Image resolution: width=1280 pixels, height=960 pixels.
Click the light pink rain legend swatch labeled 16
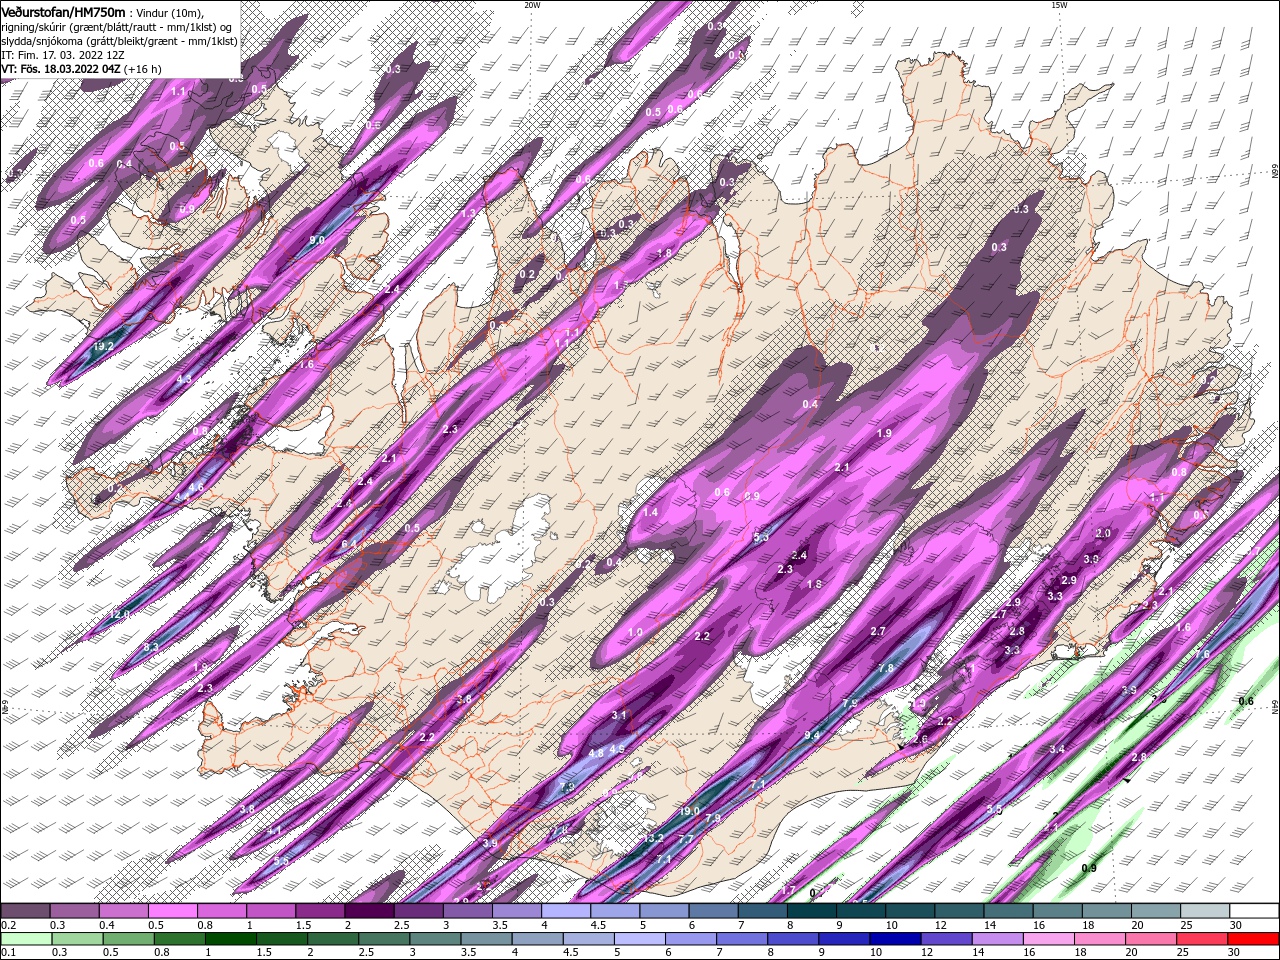(x=1048, y=938)
